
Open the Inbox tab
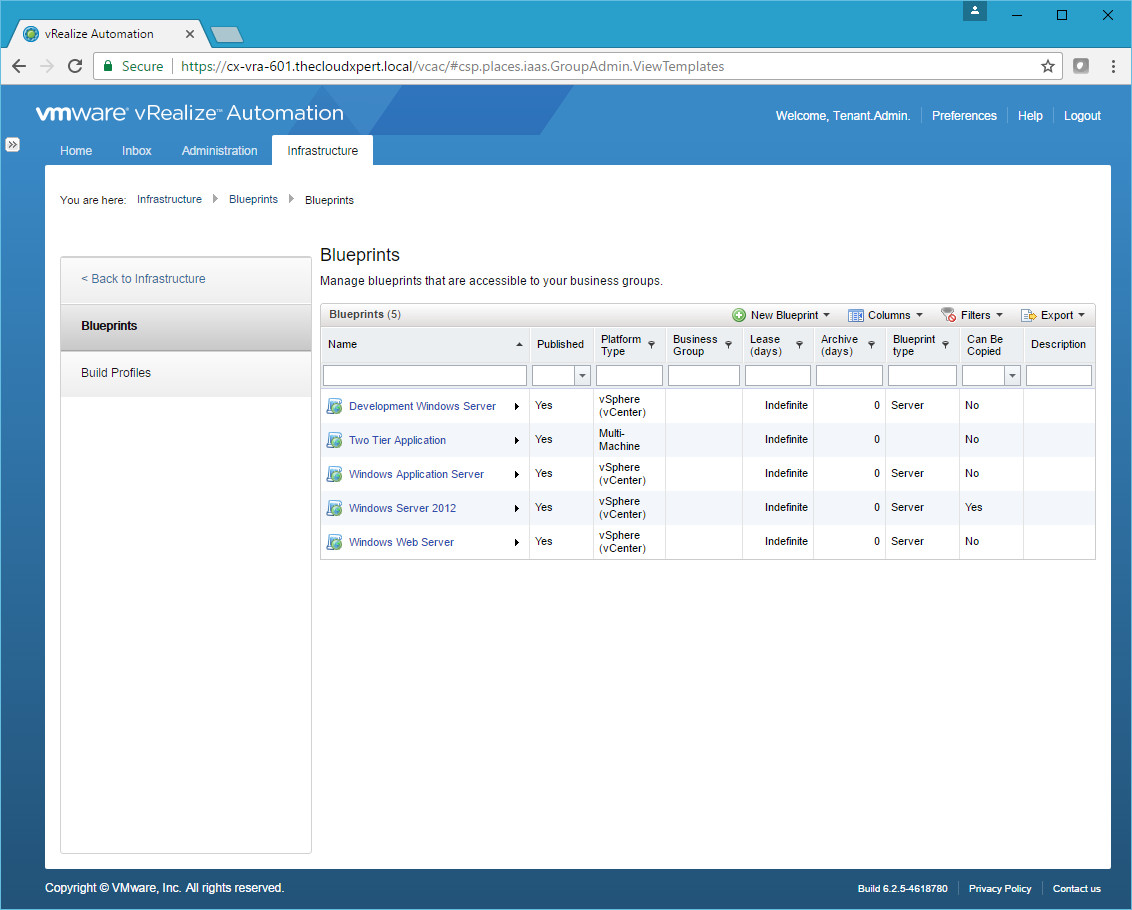tap(137, 151)
